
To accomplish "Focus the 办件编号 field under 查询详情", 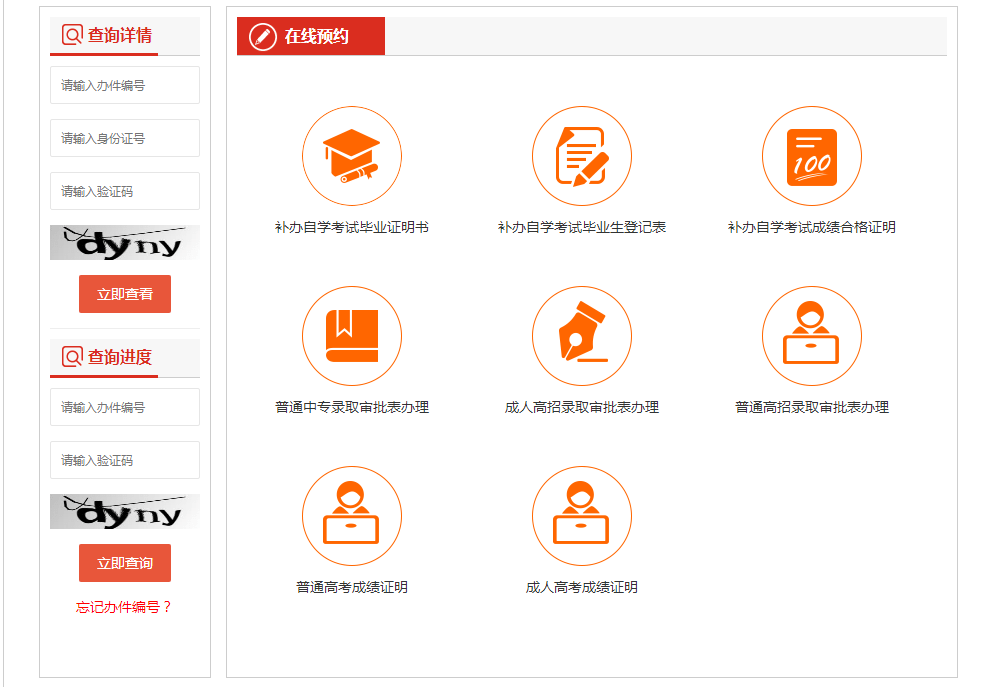I will 125,85.
